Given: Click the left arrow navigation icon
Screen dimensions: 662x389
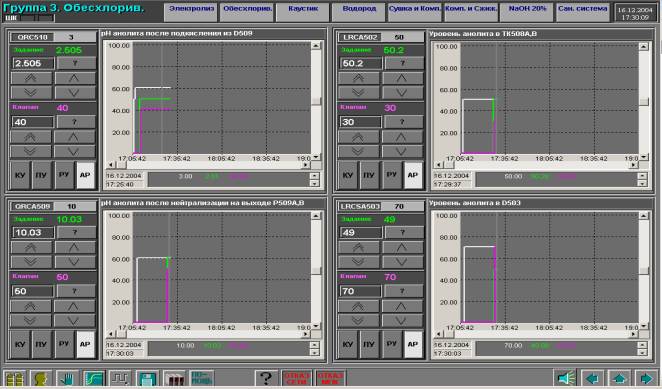Looking at the screenshot, I should pyautogui.click(x=592, y=378).
